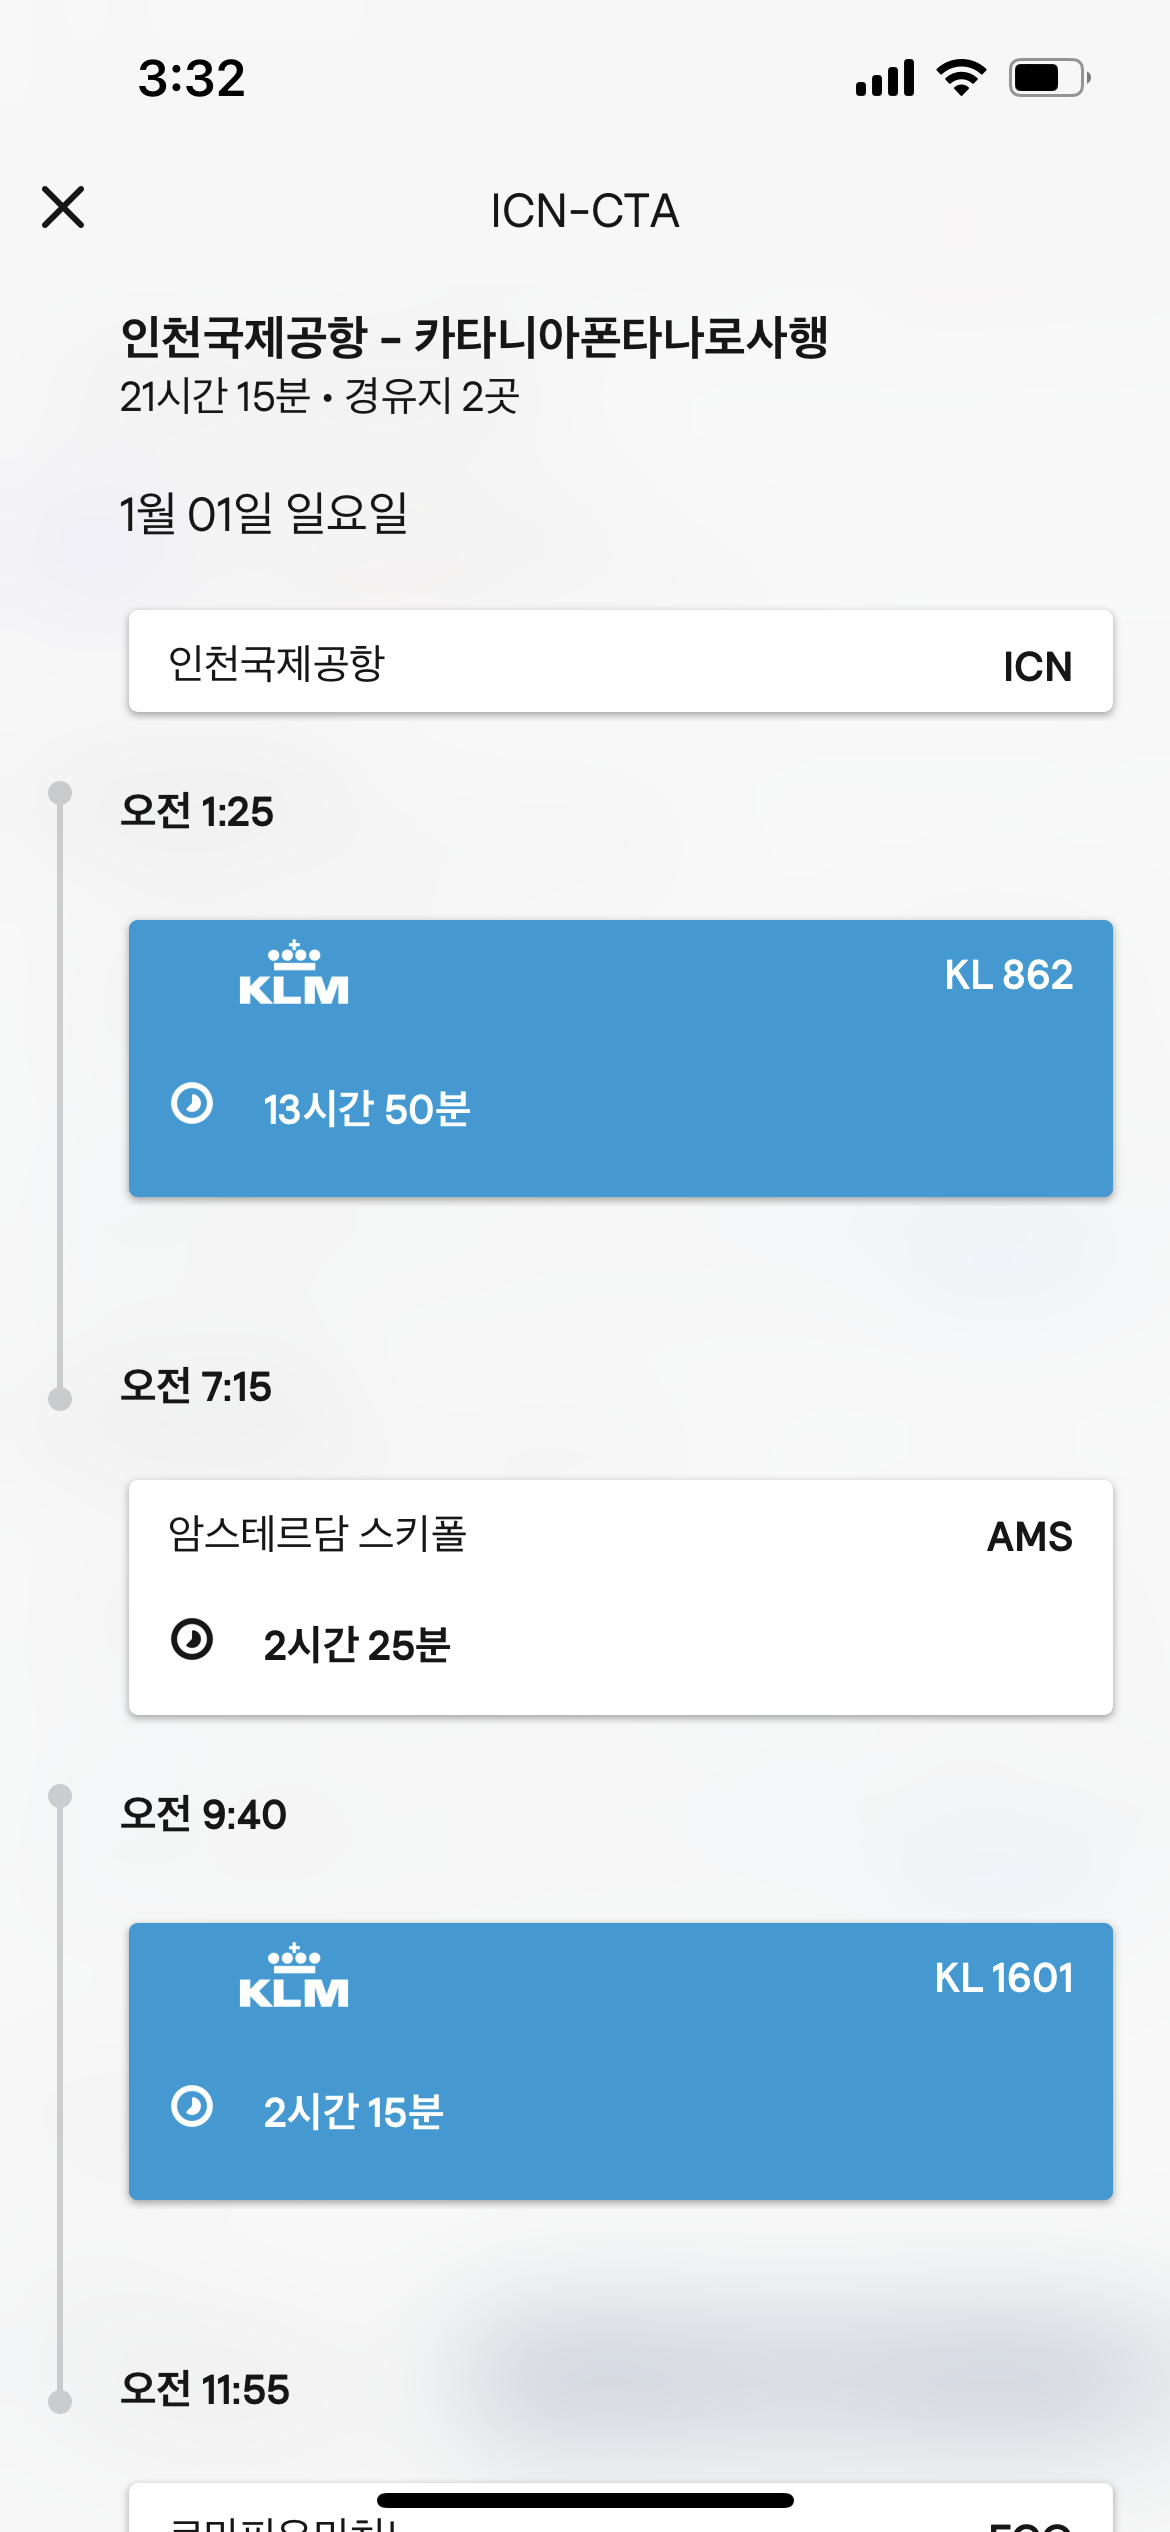The width and height of the screenshot is (1170, 2532).
Task: Tap the 오전 11:55 arrival timeline dot
Action: point(60,2401)
